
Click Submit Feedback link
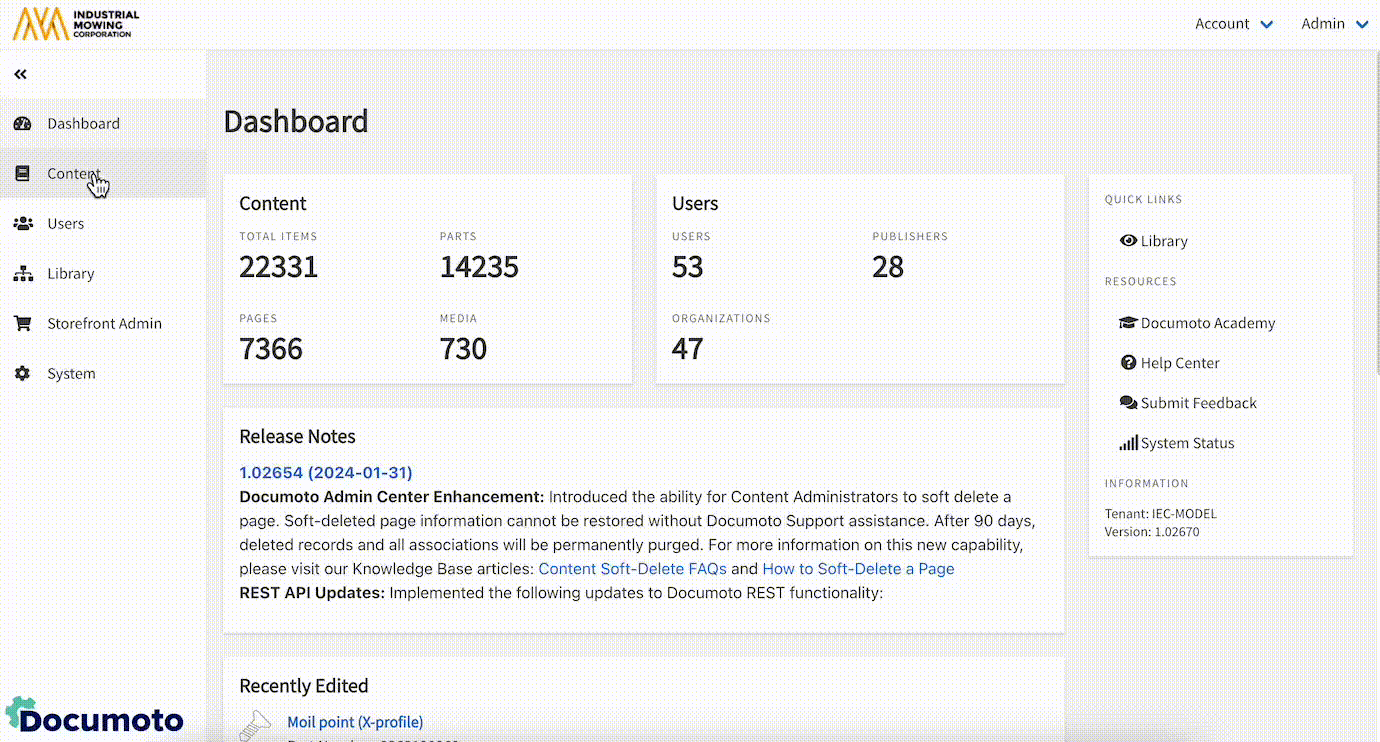1198,403
